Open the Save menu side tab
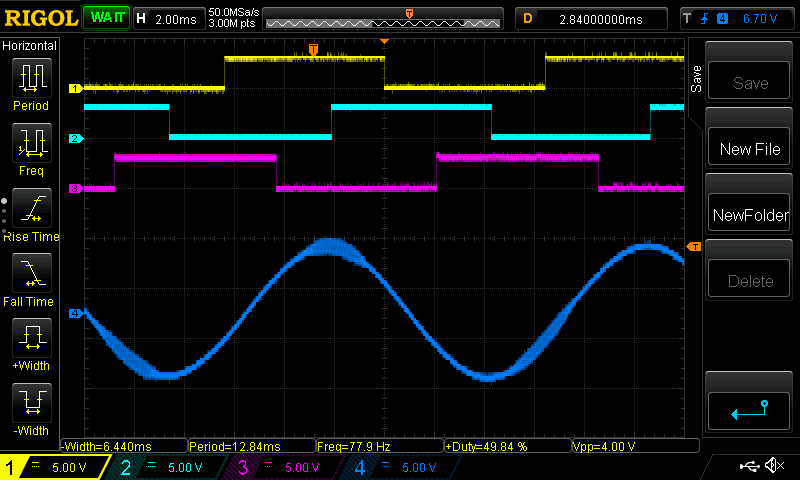This screenshot has height=480, width=800. [x=696, y=79]
